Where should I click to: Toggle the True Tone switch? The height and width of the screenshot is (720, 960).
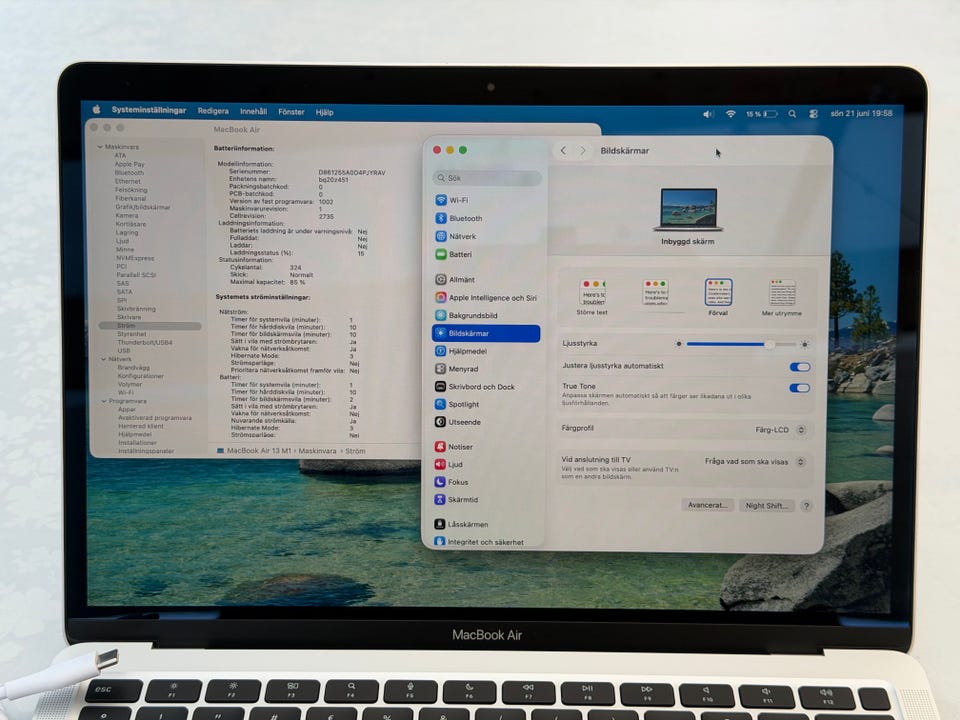coord(800,388)
